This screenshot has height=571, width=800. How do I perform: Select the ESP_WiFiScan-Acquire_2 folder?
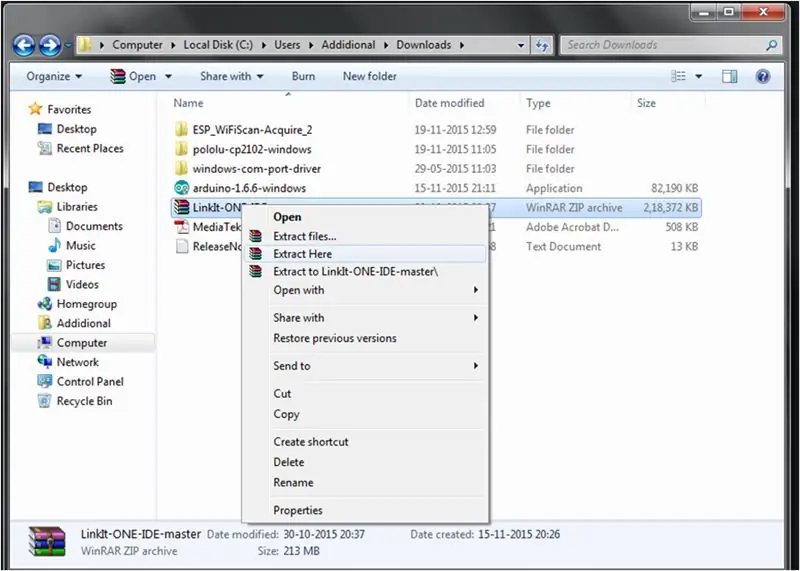coord(252,130)
